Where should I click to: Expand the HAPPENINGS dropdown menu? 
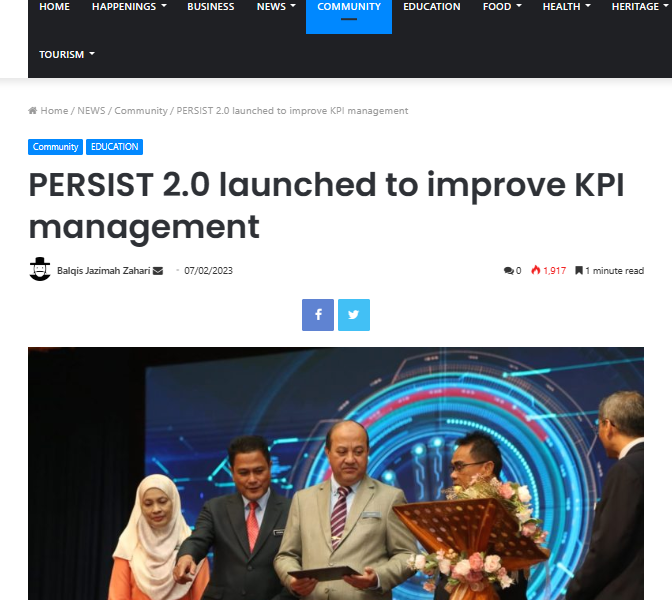click(129, 7)
